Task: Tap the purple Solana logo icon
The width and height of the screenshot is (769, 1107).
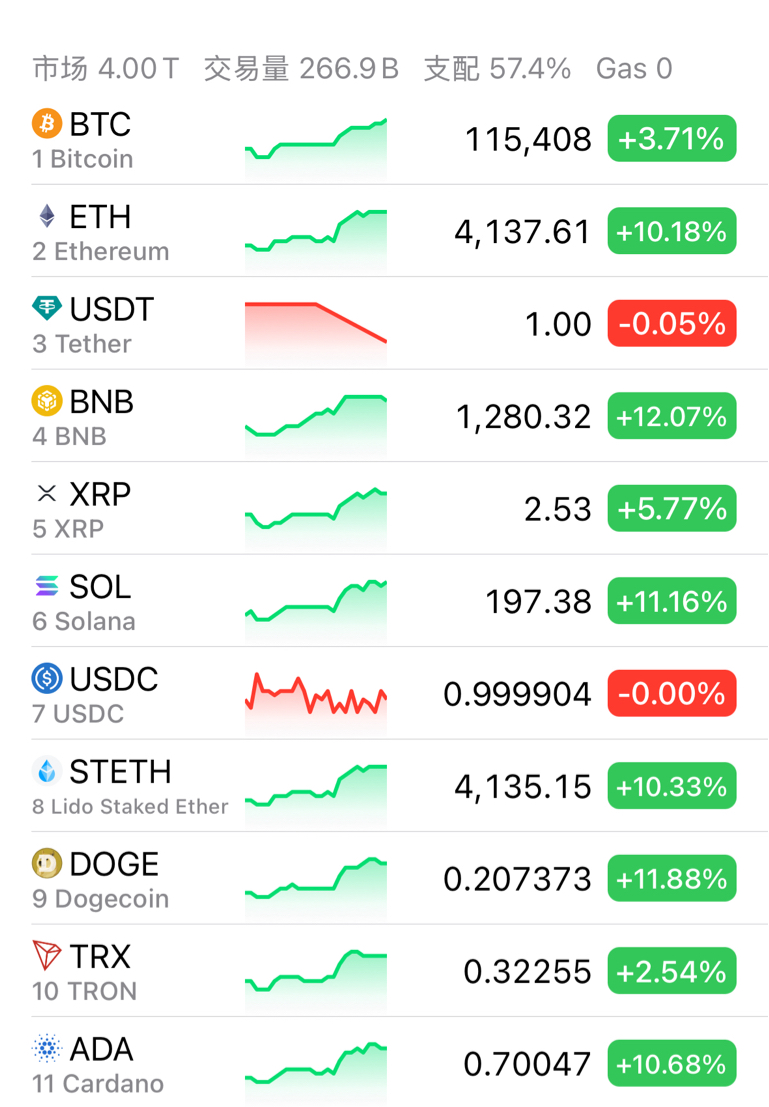Action: click(47, 586)
